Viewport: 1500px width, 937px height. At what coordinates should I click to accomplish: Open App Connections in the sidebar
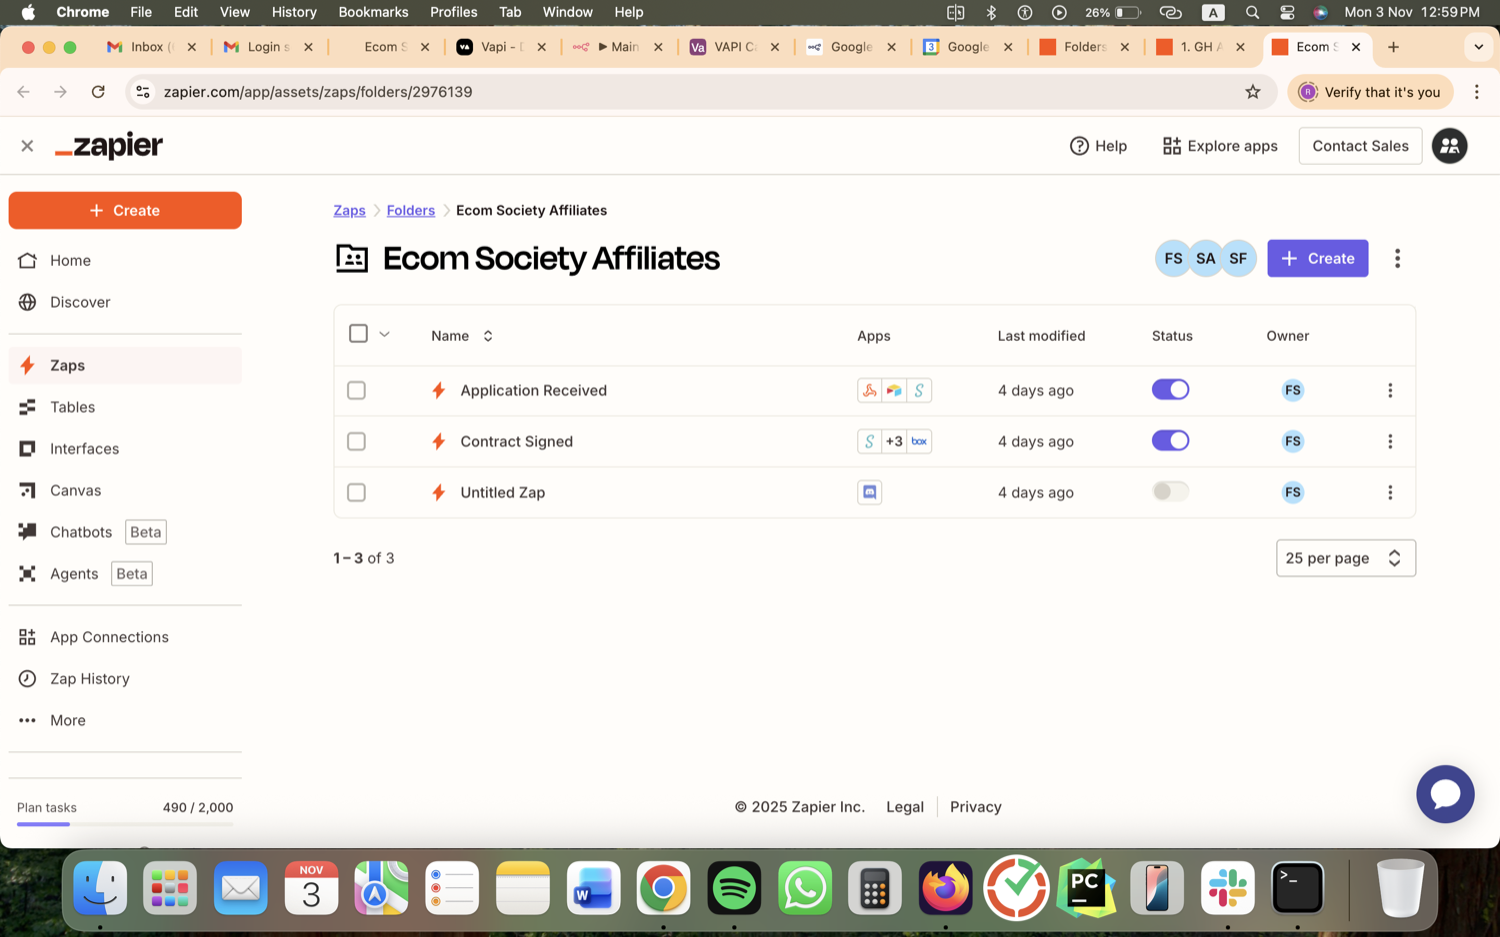point(125,637)
